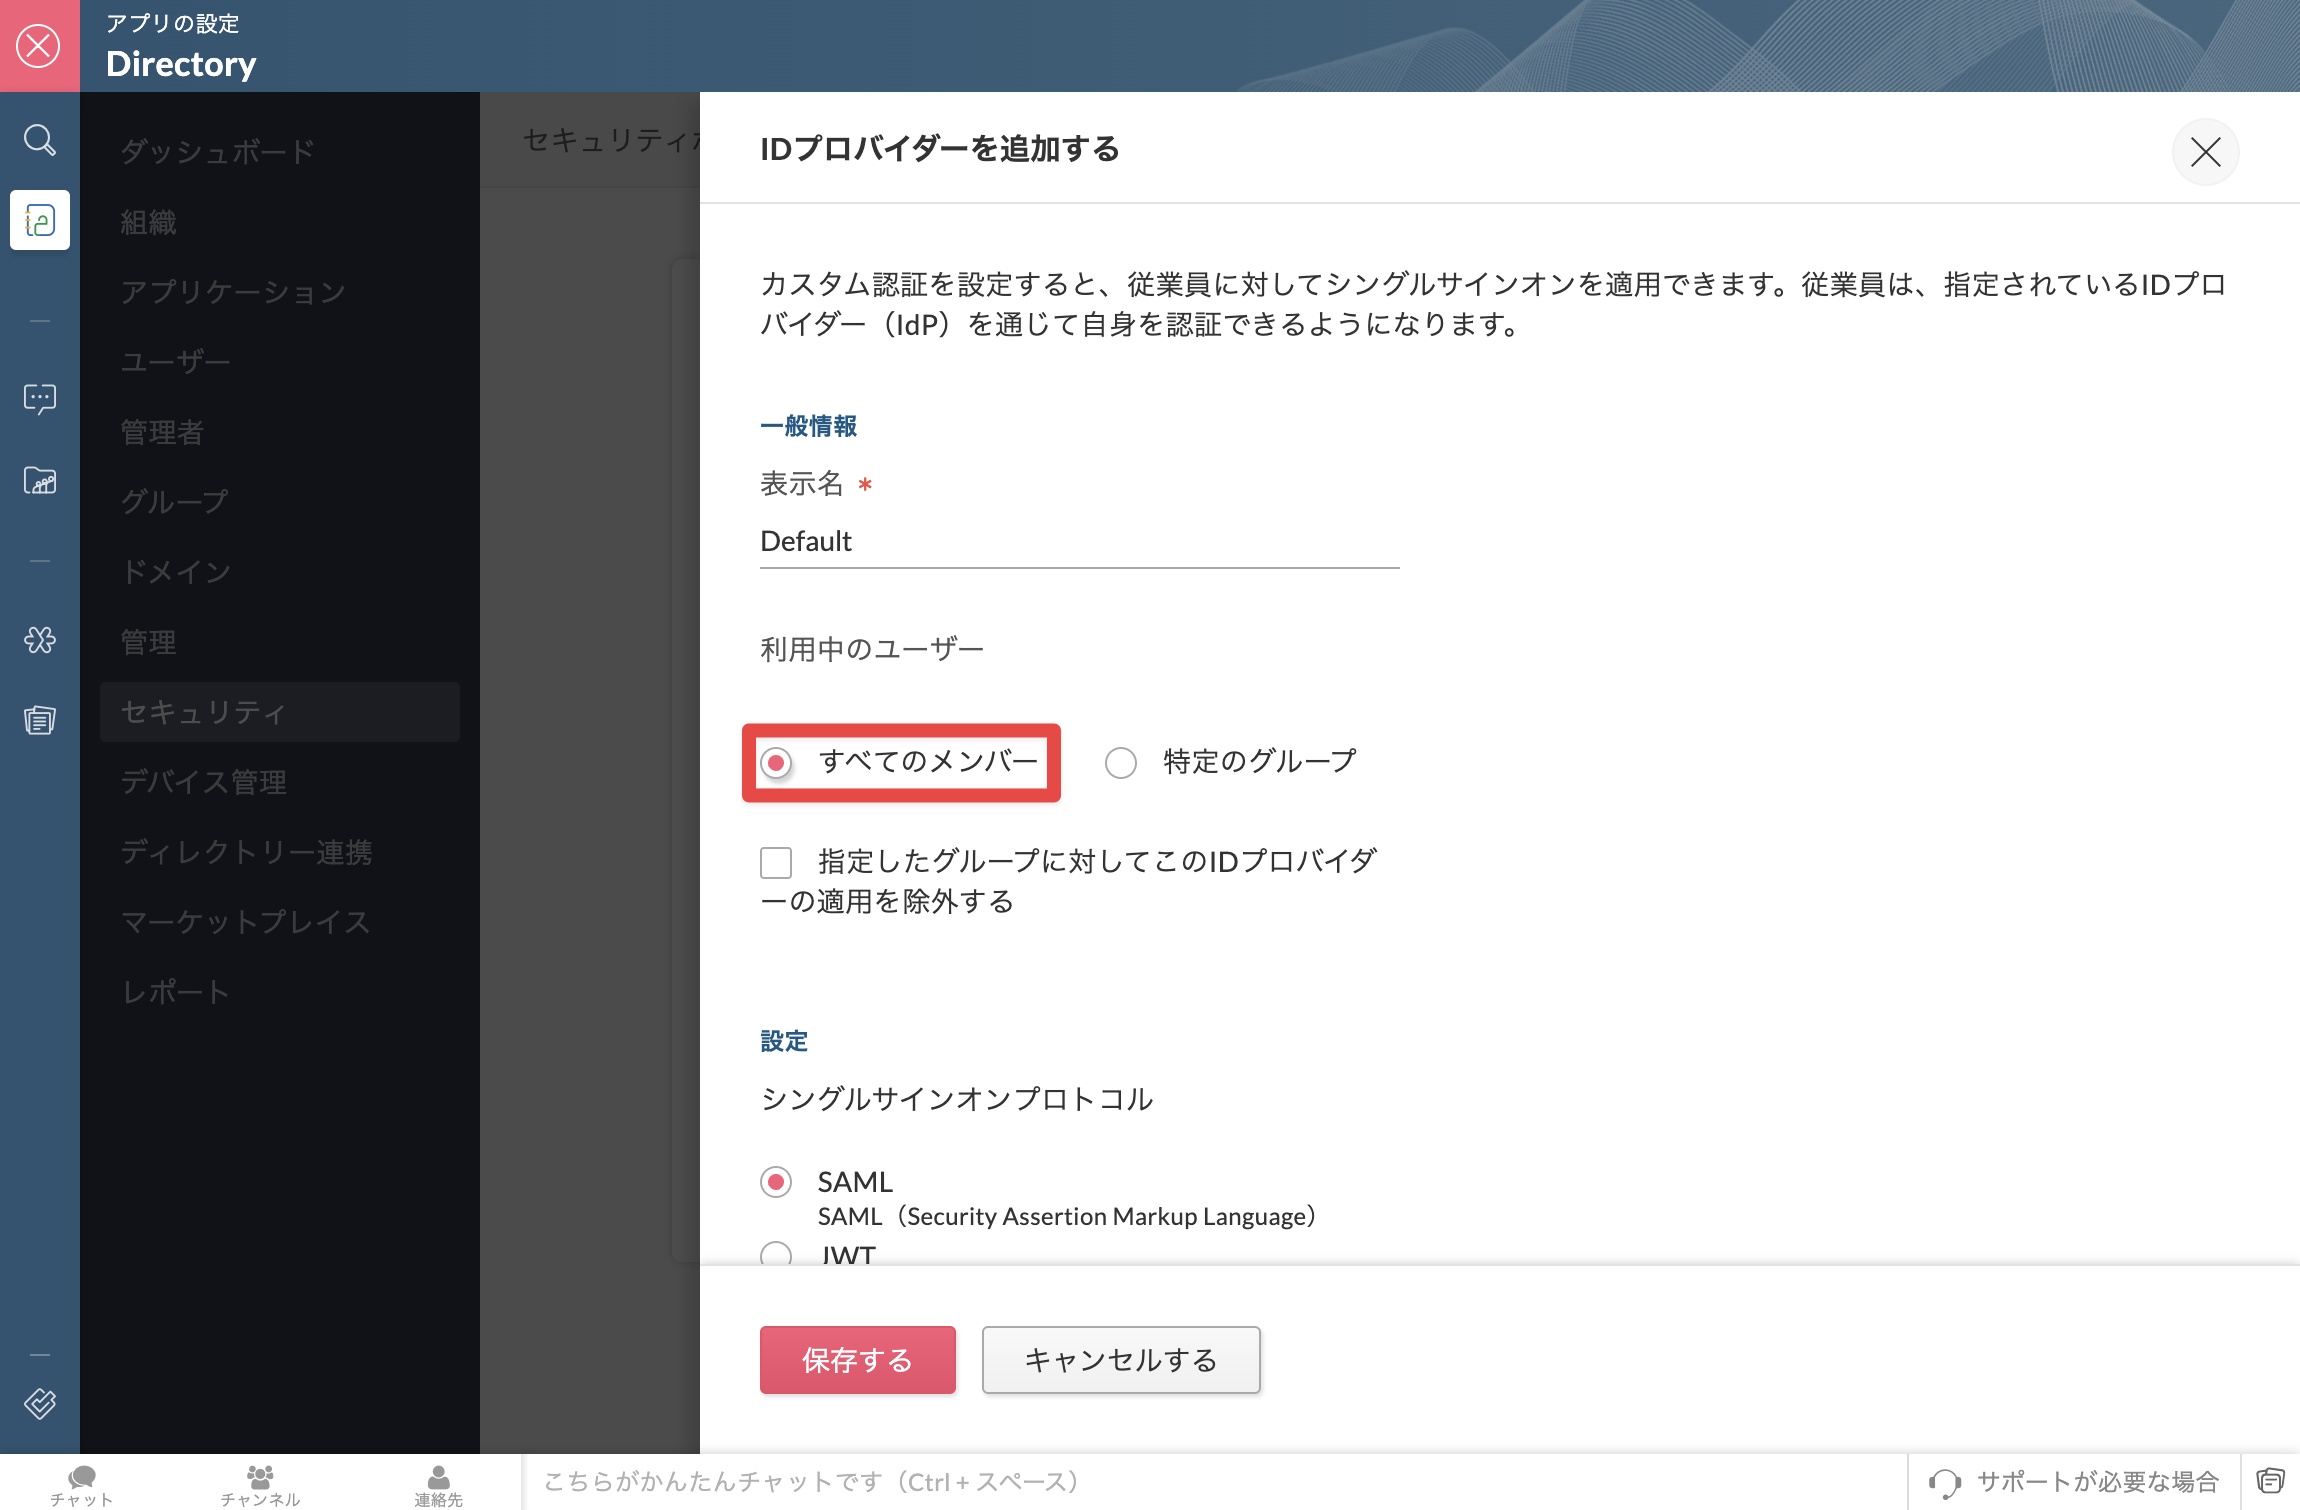Select the Specific Groups radio button
The image size is (2300, 1510).
click(1120, 763)
